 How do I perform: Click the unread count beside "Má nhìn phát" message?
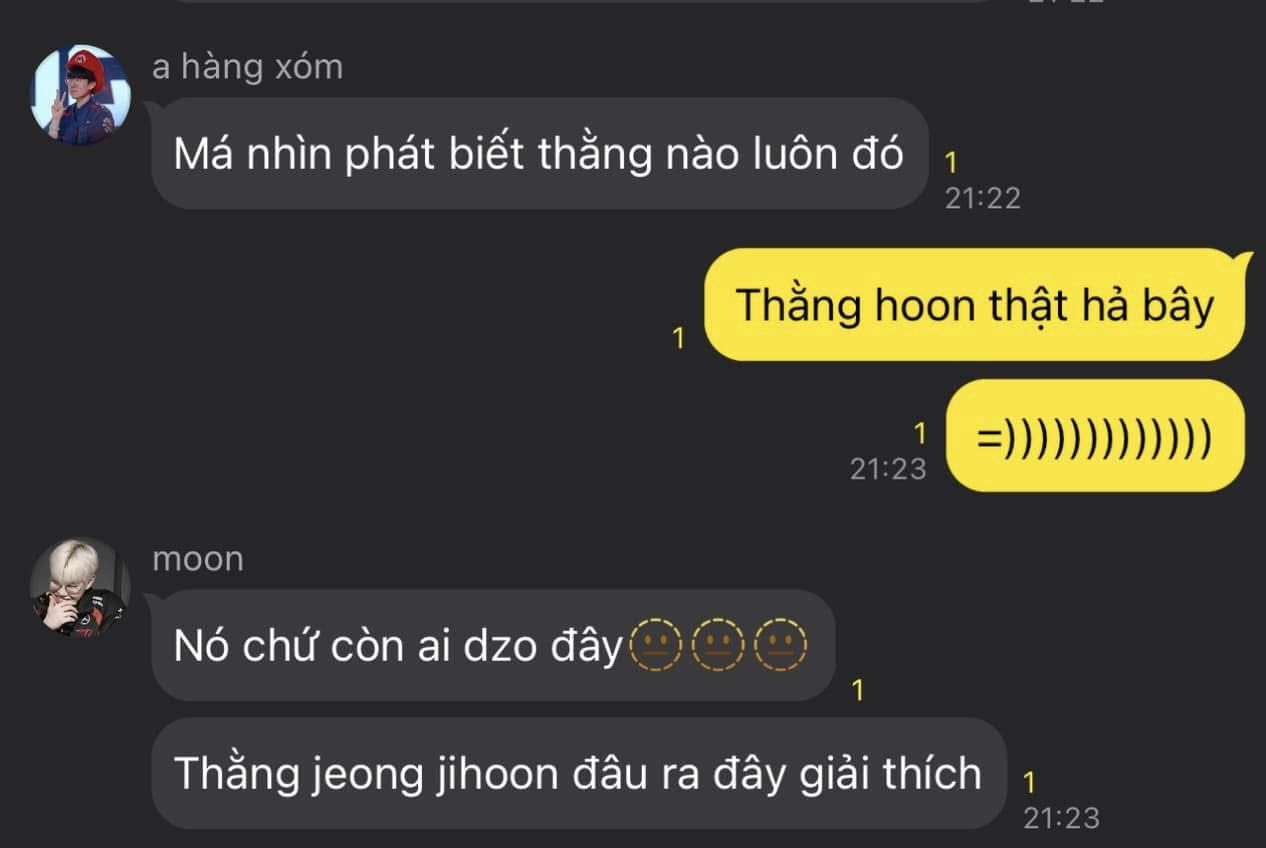point(950,162)
